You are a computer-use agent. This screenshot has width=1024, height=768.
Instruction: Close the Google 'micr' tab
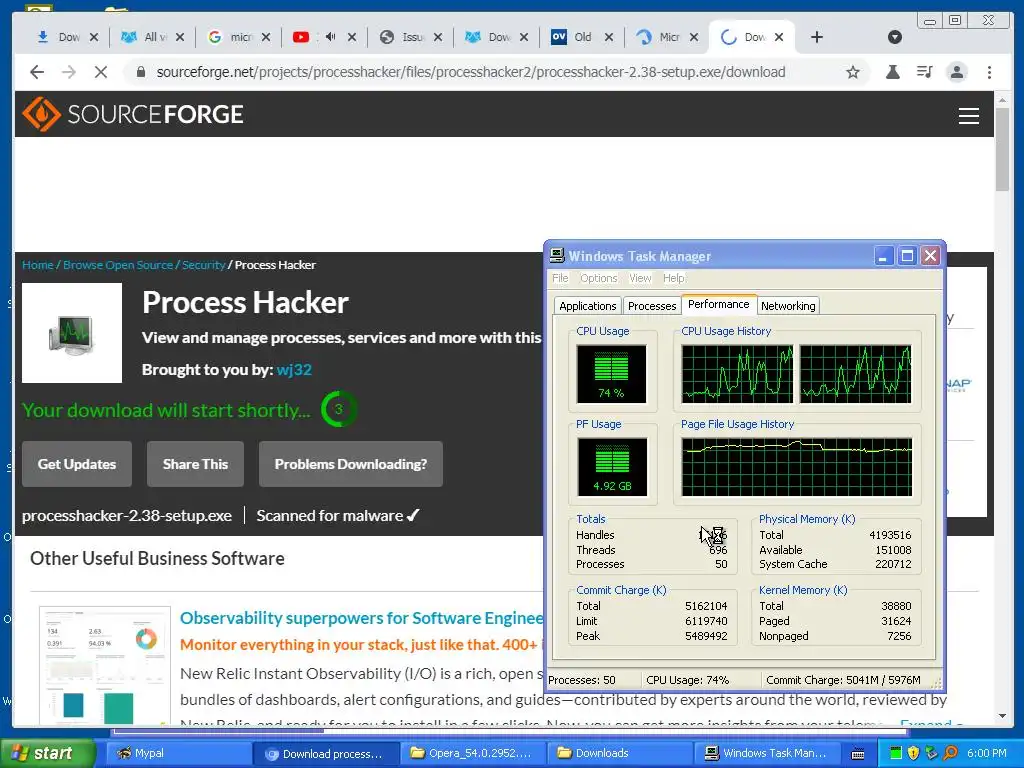pyautogui.click(x=266, y=37)
